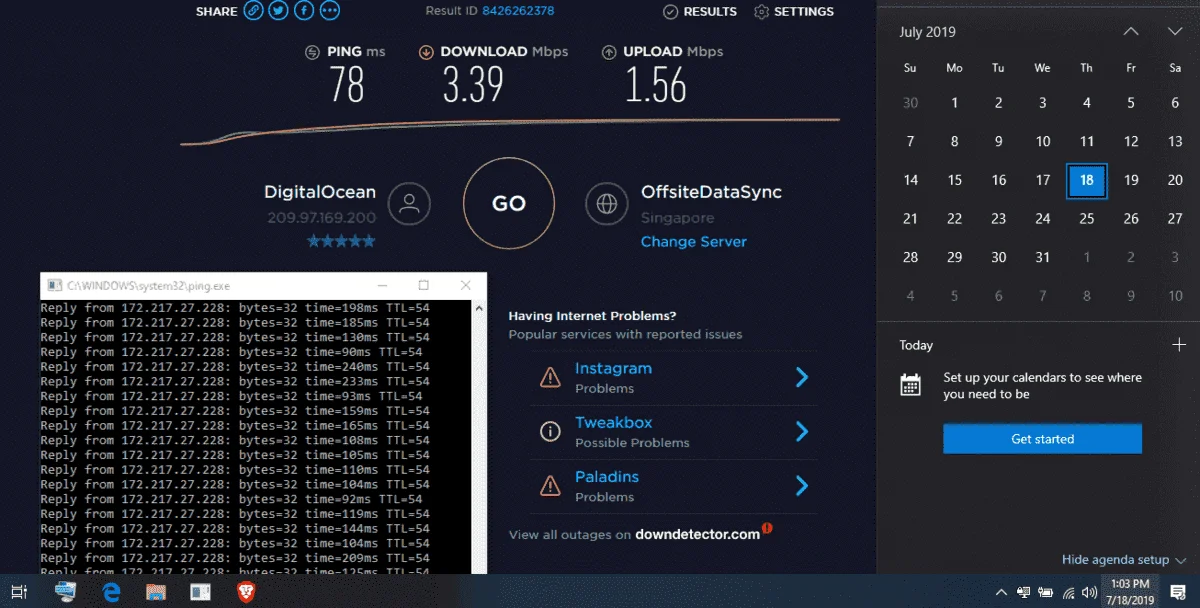
Task: Rate DigitalOcean using the five stars
Action: tap(341, 241)
